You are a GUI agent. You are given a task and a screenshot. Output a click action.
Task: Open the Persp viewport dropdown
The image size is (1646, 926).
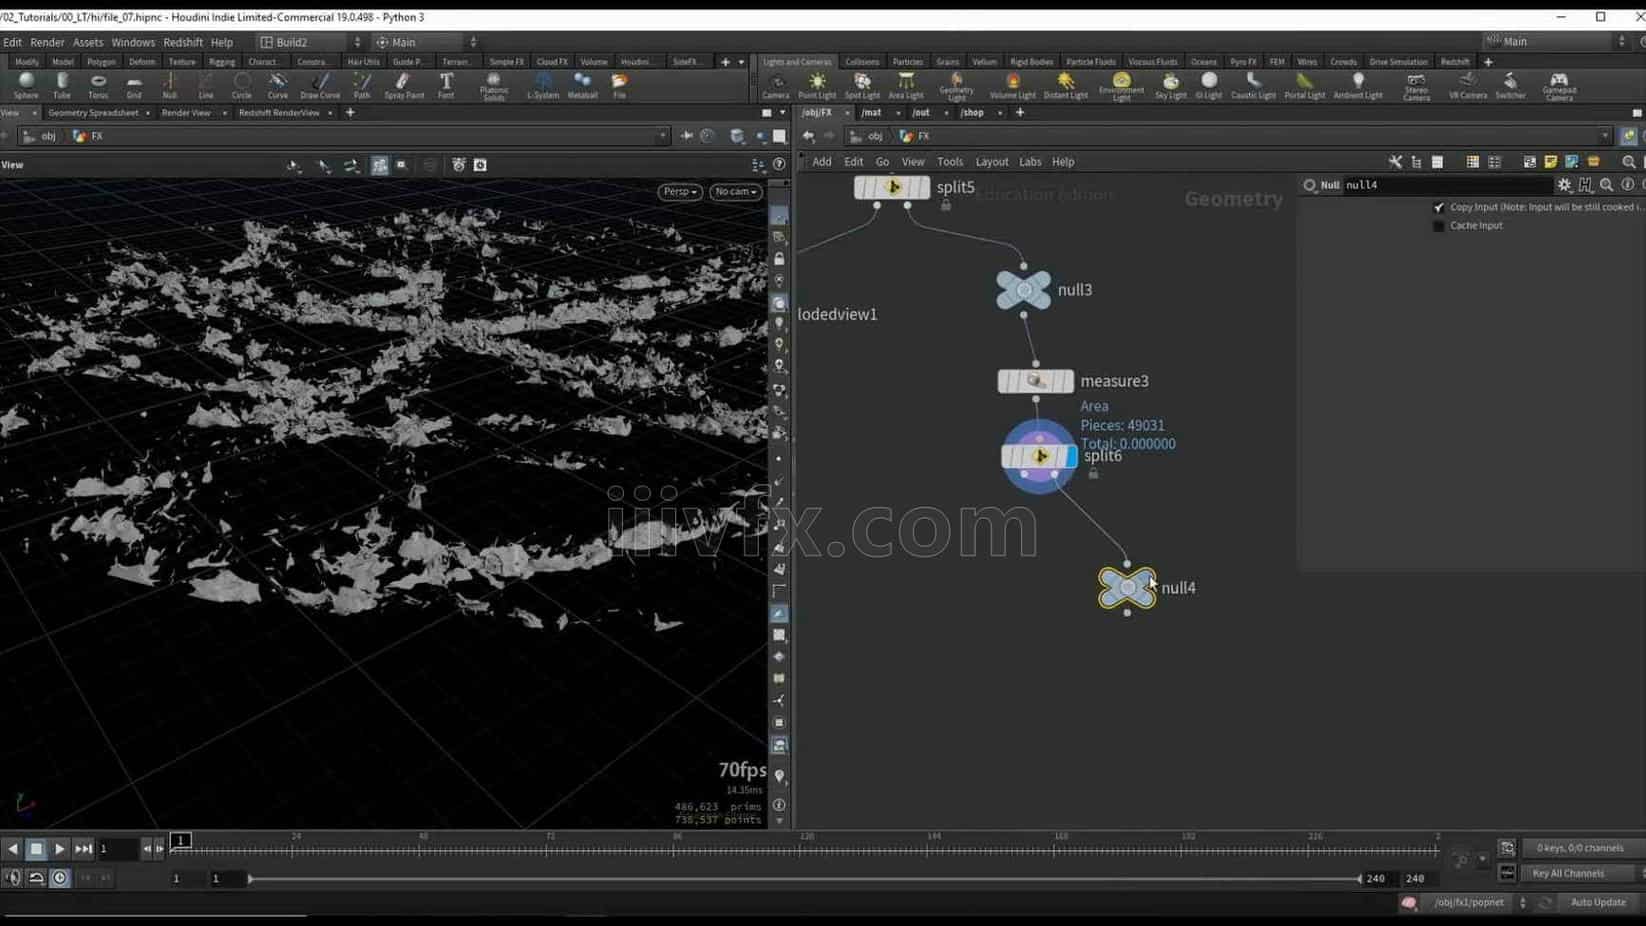point(679,191)
